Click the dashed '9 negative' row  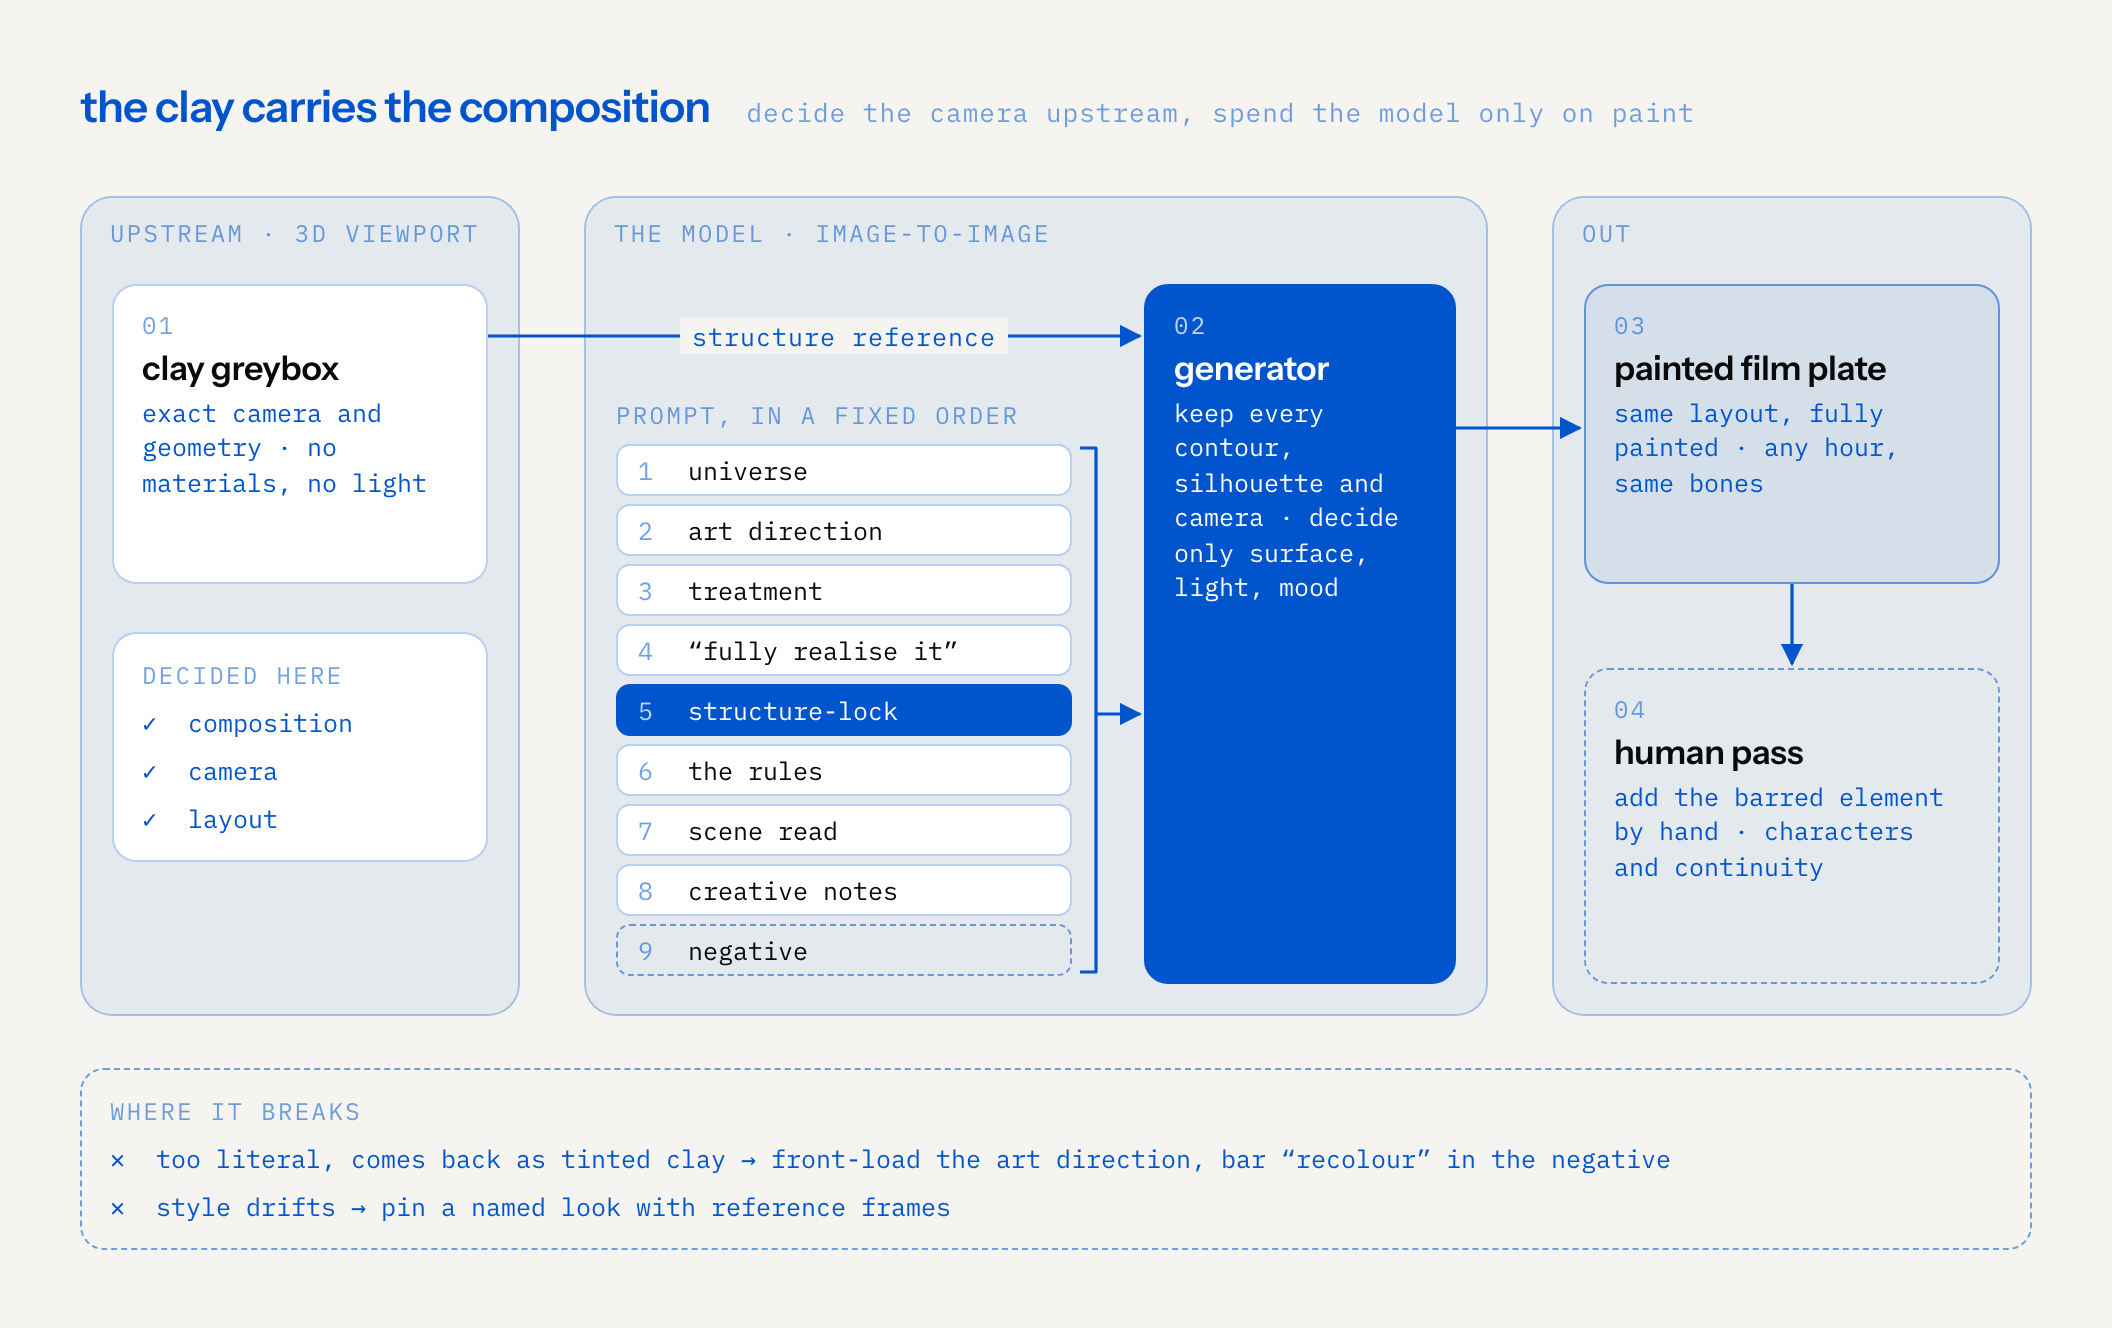(843, 951)
